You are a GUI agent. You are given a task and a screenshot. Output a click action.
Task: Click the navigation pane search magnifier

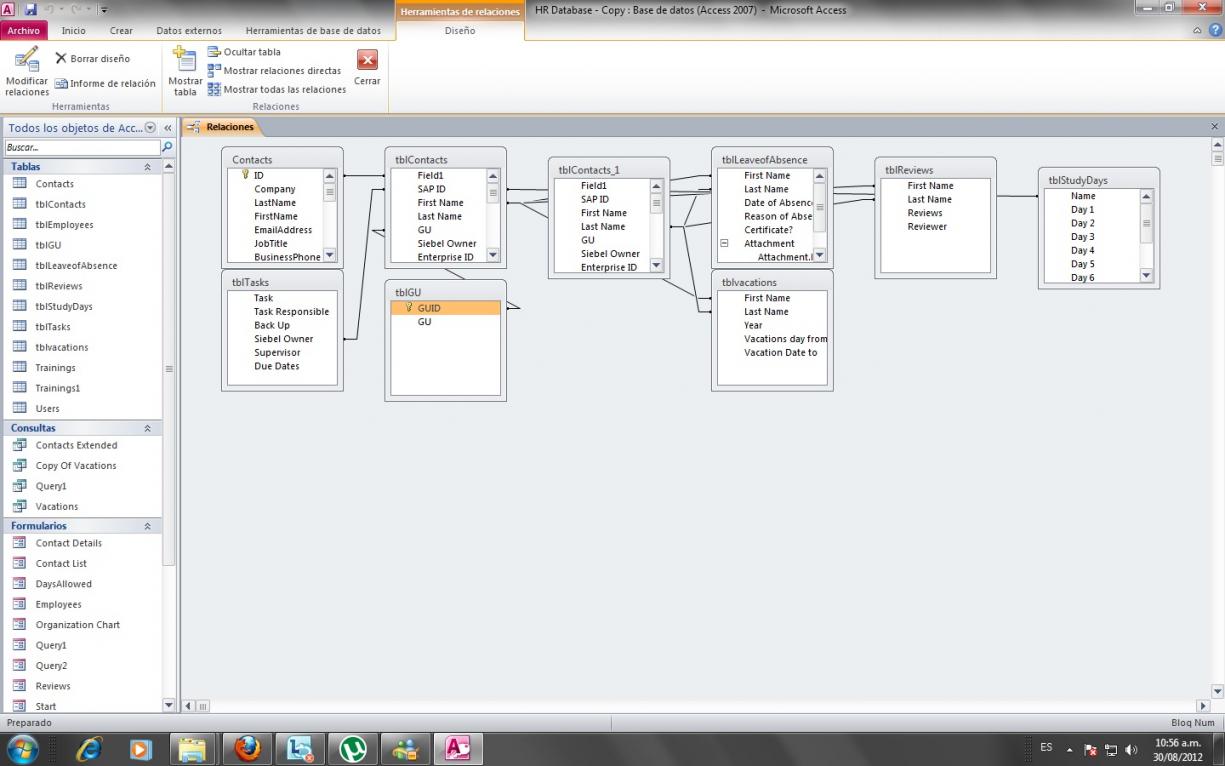[x=167, y=147]
